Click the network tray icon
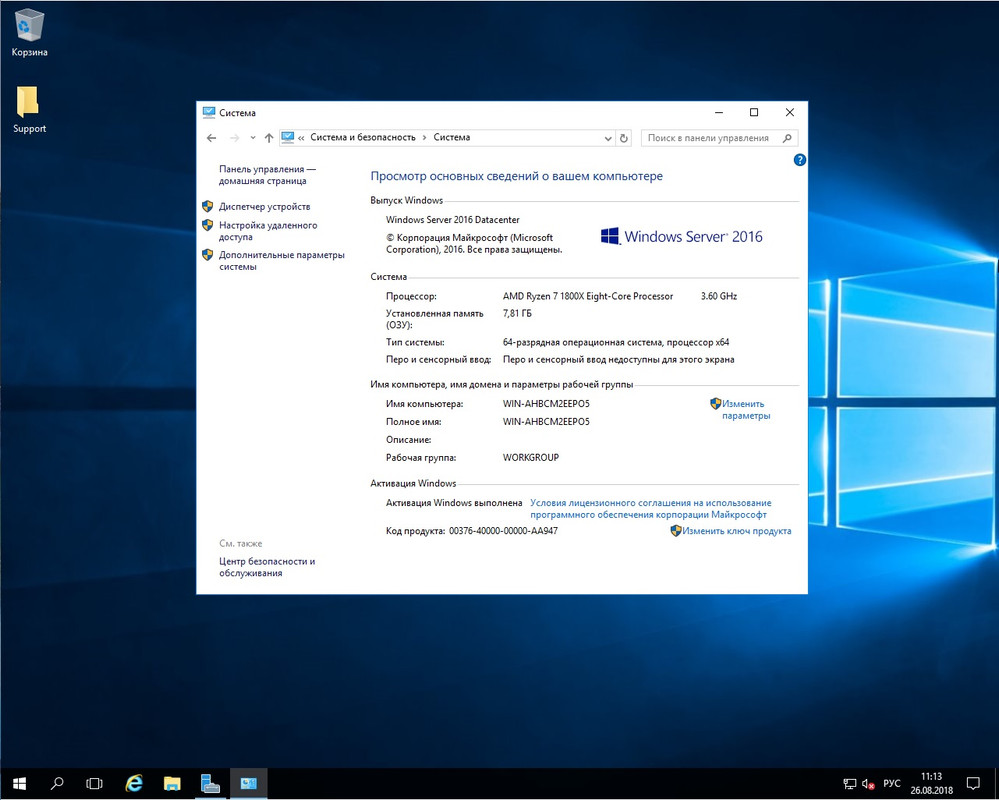The width and height of the screenshot is (999, 800). [850, 784]
